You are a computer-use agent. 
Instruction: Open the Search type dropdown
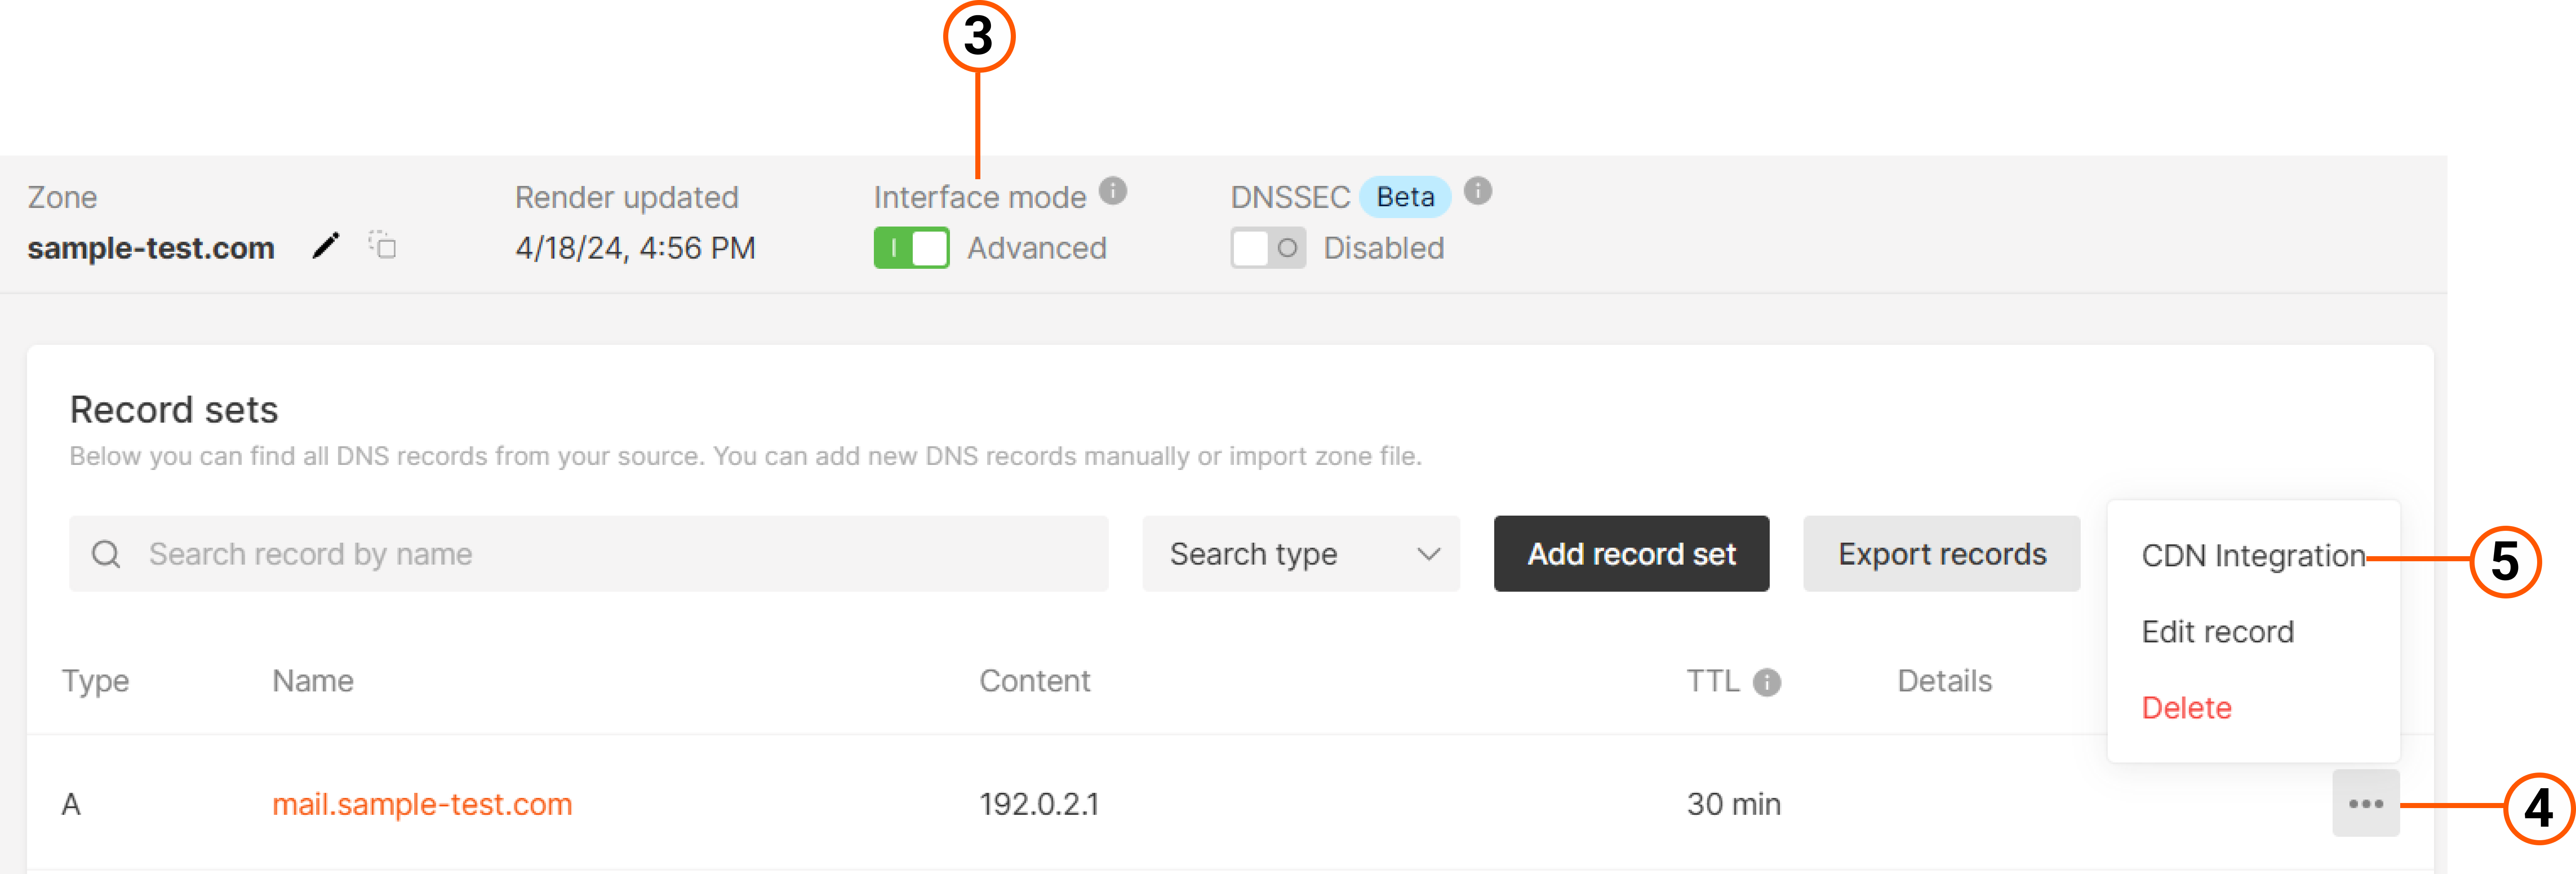point(1301,554)
